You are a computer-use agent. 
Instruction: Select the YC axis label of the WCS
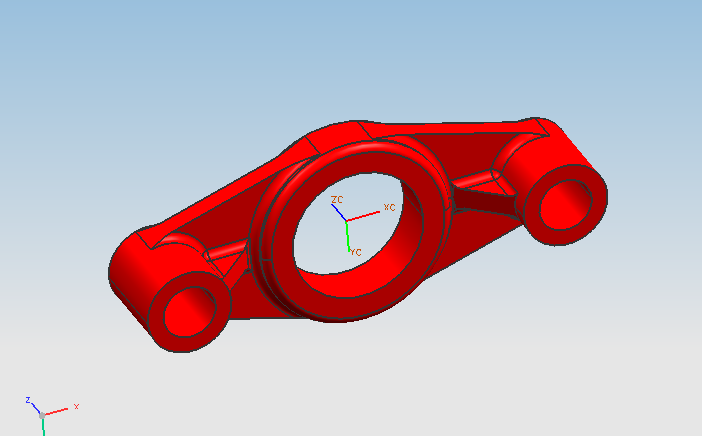tap(355, 252)
